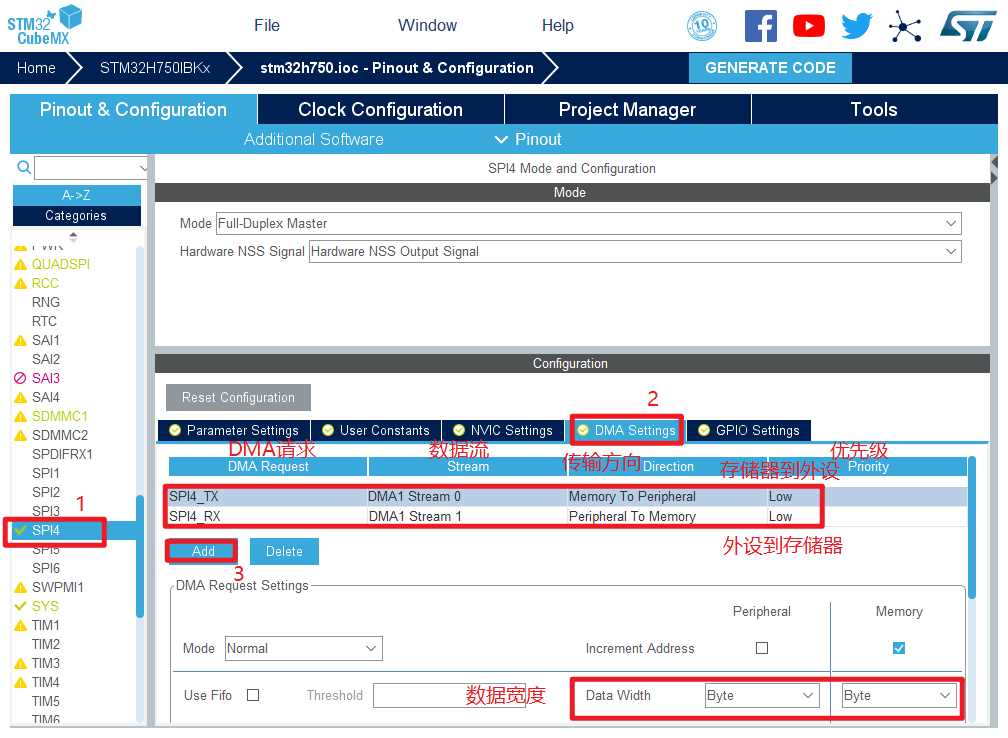The width and height of the screenshot is (1008, 738).
Task: Click the YouTube icon
Action: pyautogui.click(x=808, y=26)
